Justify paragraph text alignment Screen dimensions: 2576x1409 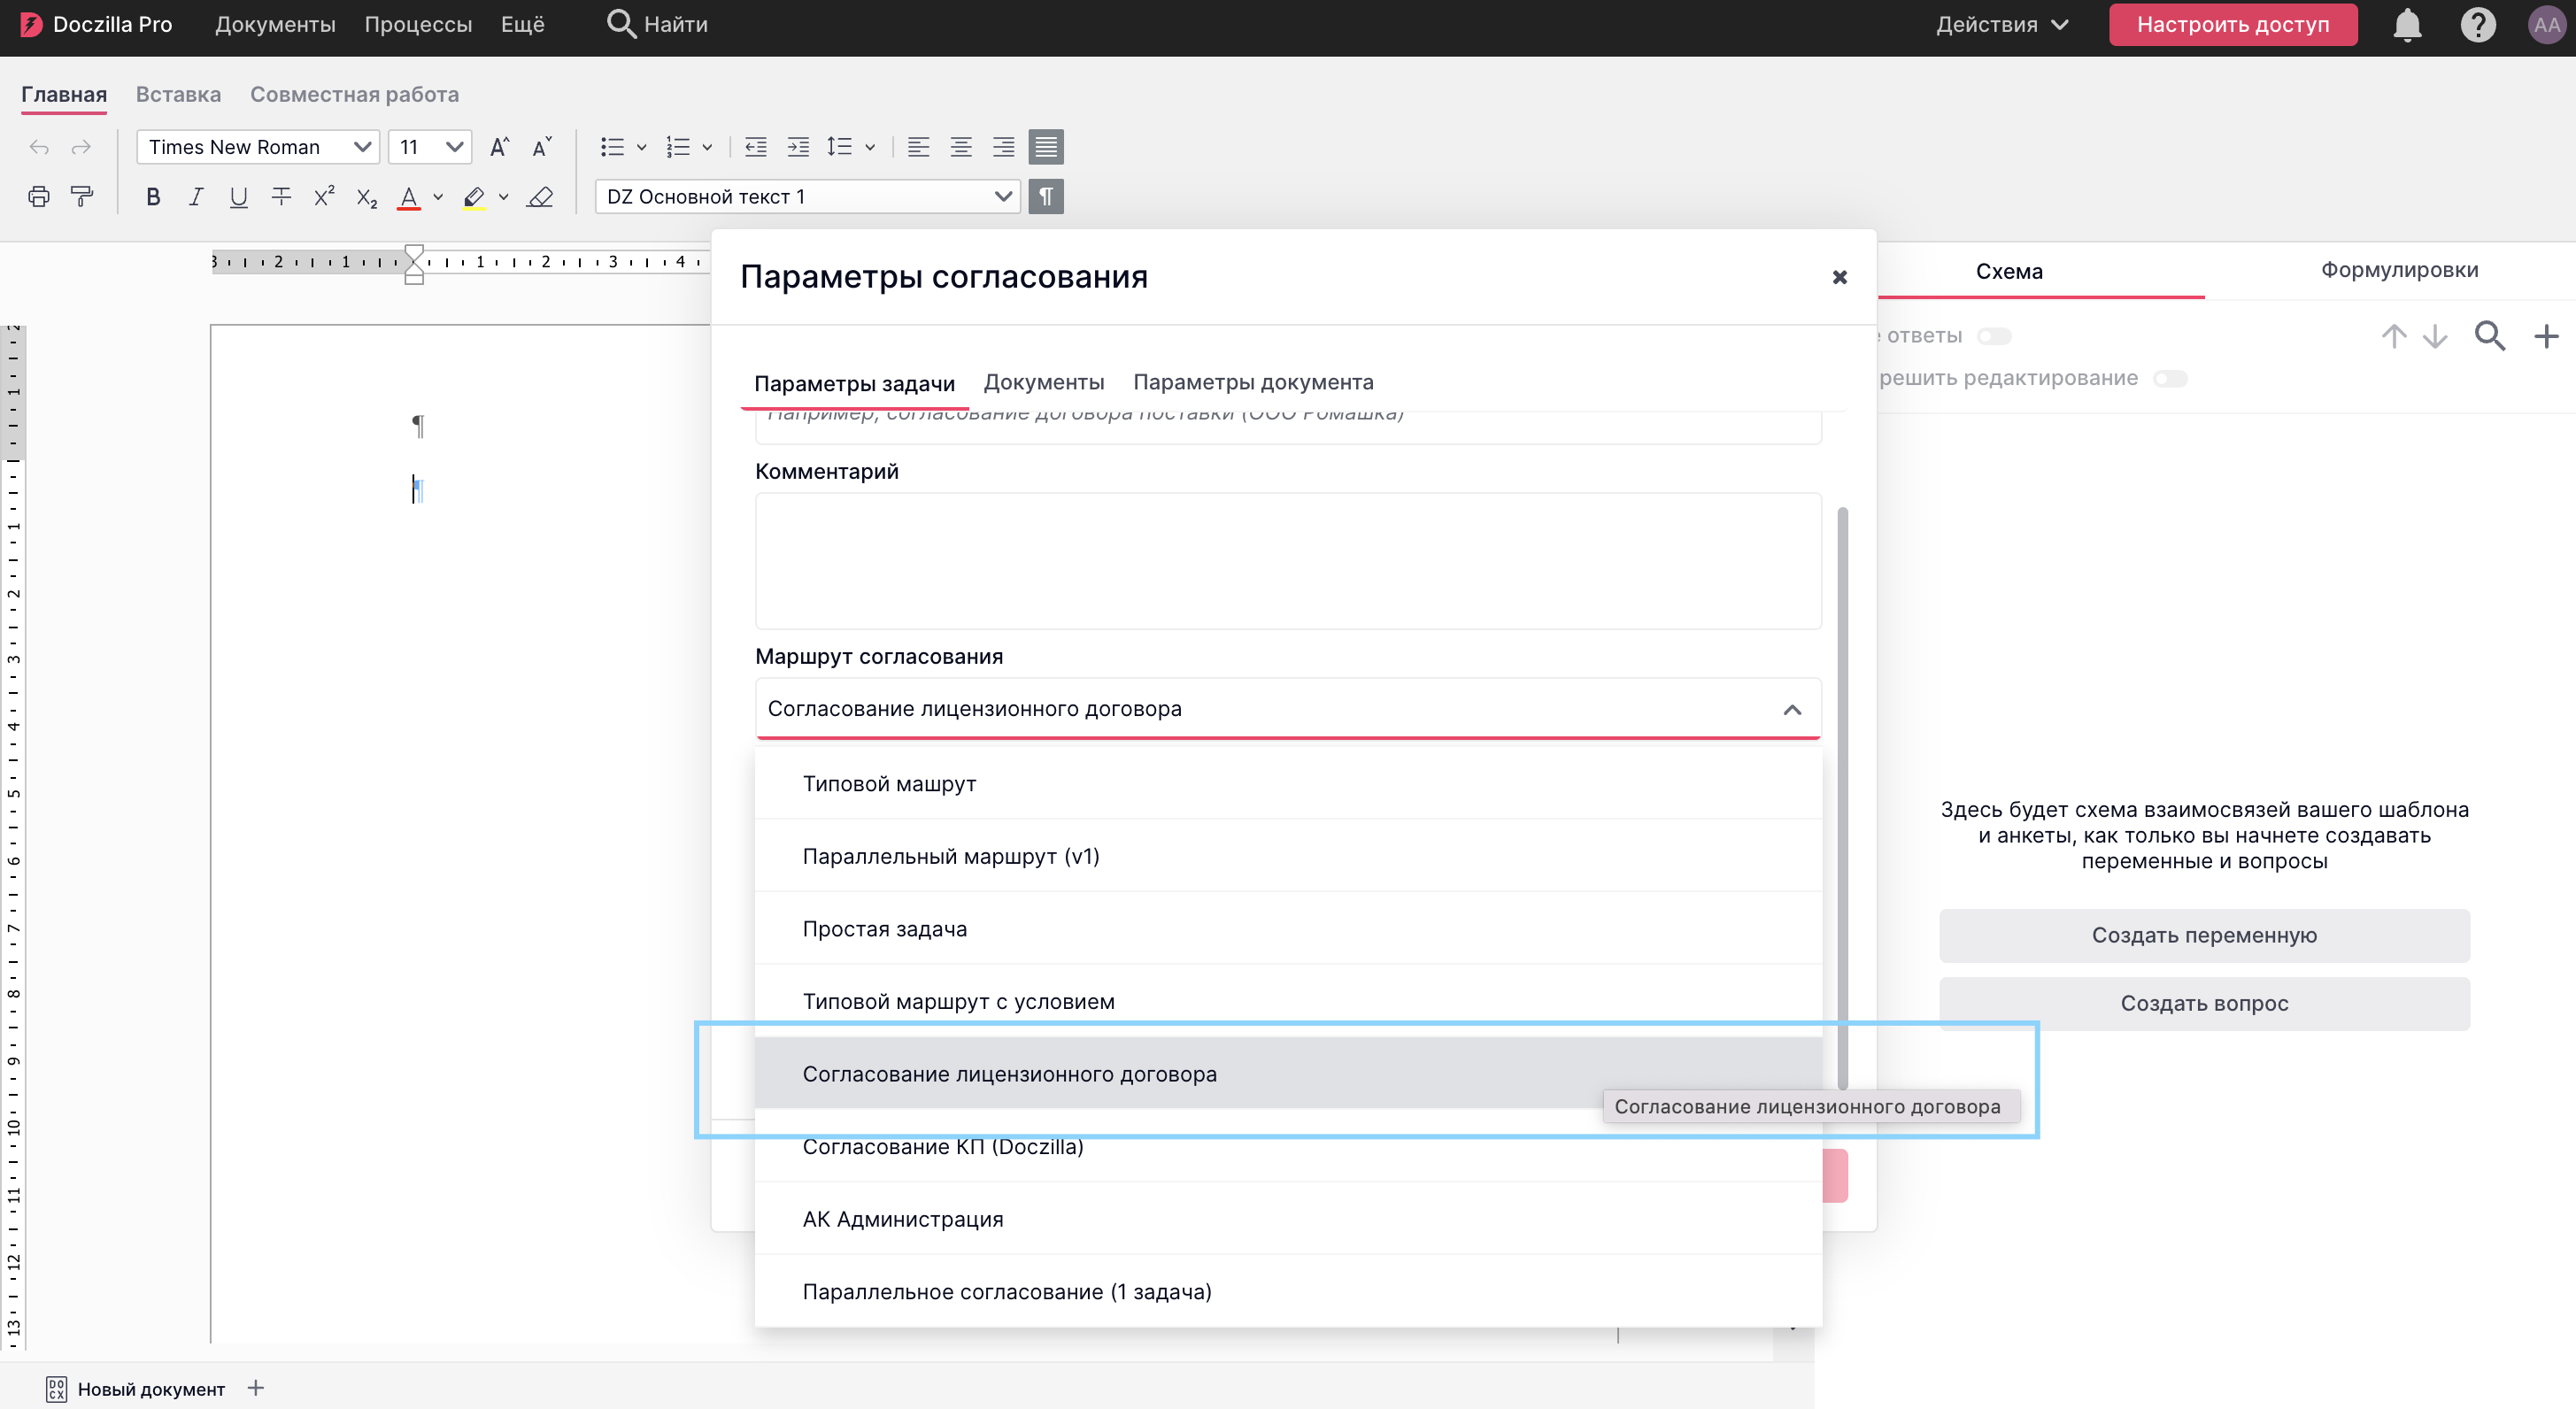pyautogui.click(x=1045, y=147)
